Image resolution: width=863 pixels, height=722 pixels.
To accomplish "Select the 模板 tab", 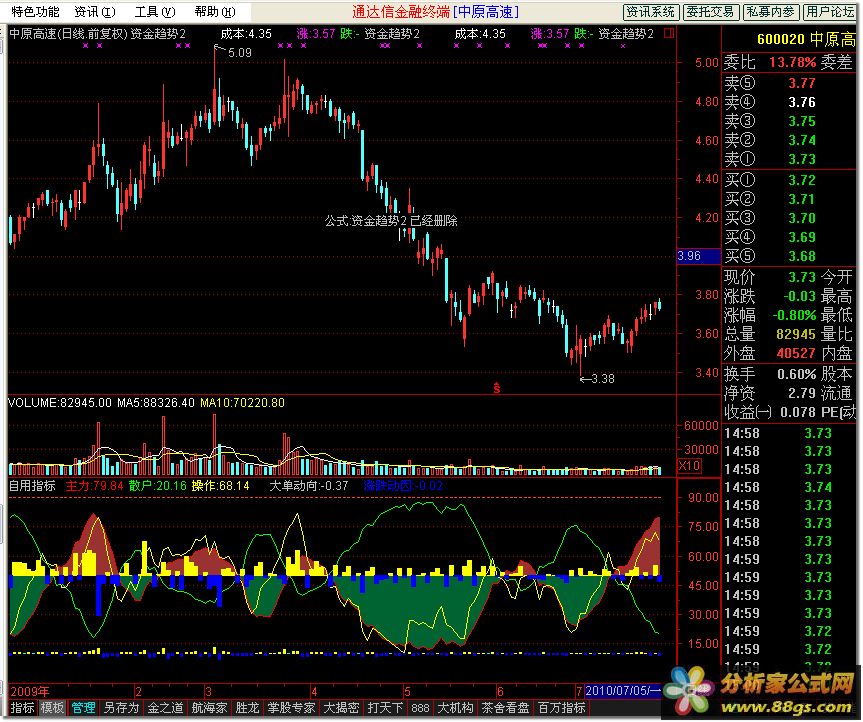I will tap(52, 708).
